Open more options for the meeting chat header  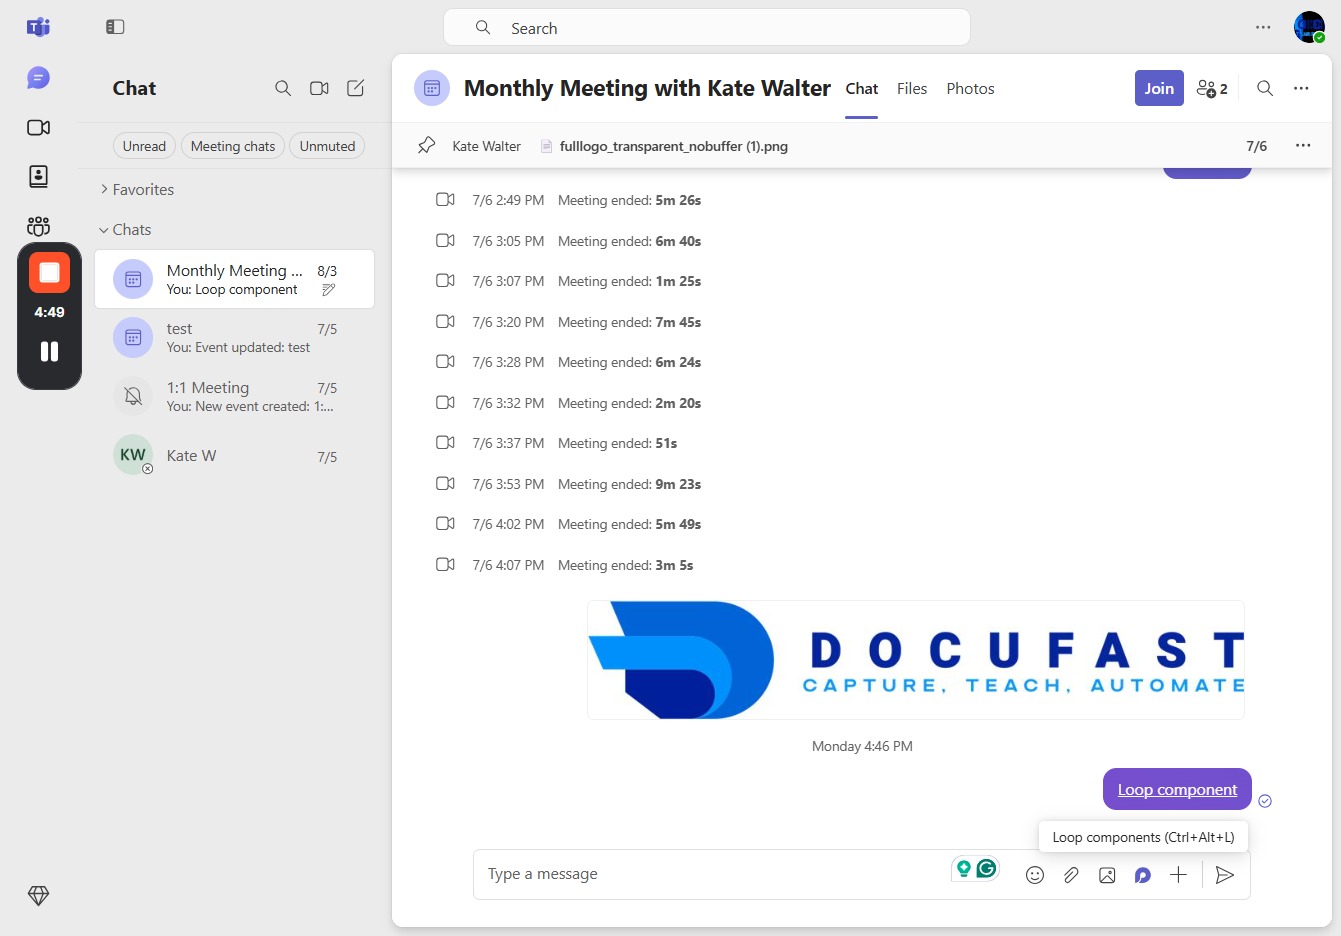click(1301, 88)
